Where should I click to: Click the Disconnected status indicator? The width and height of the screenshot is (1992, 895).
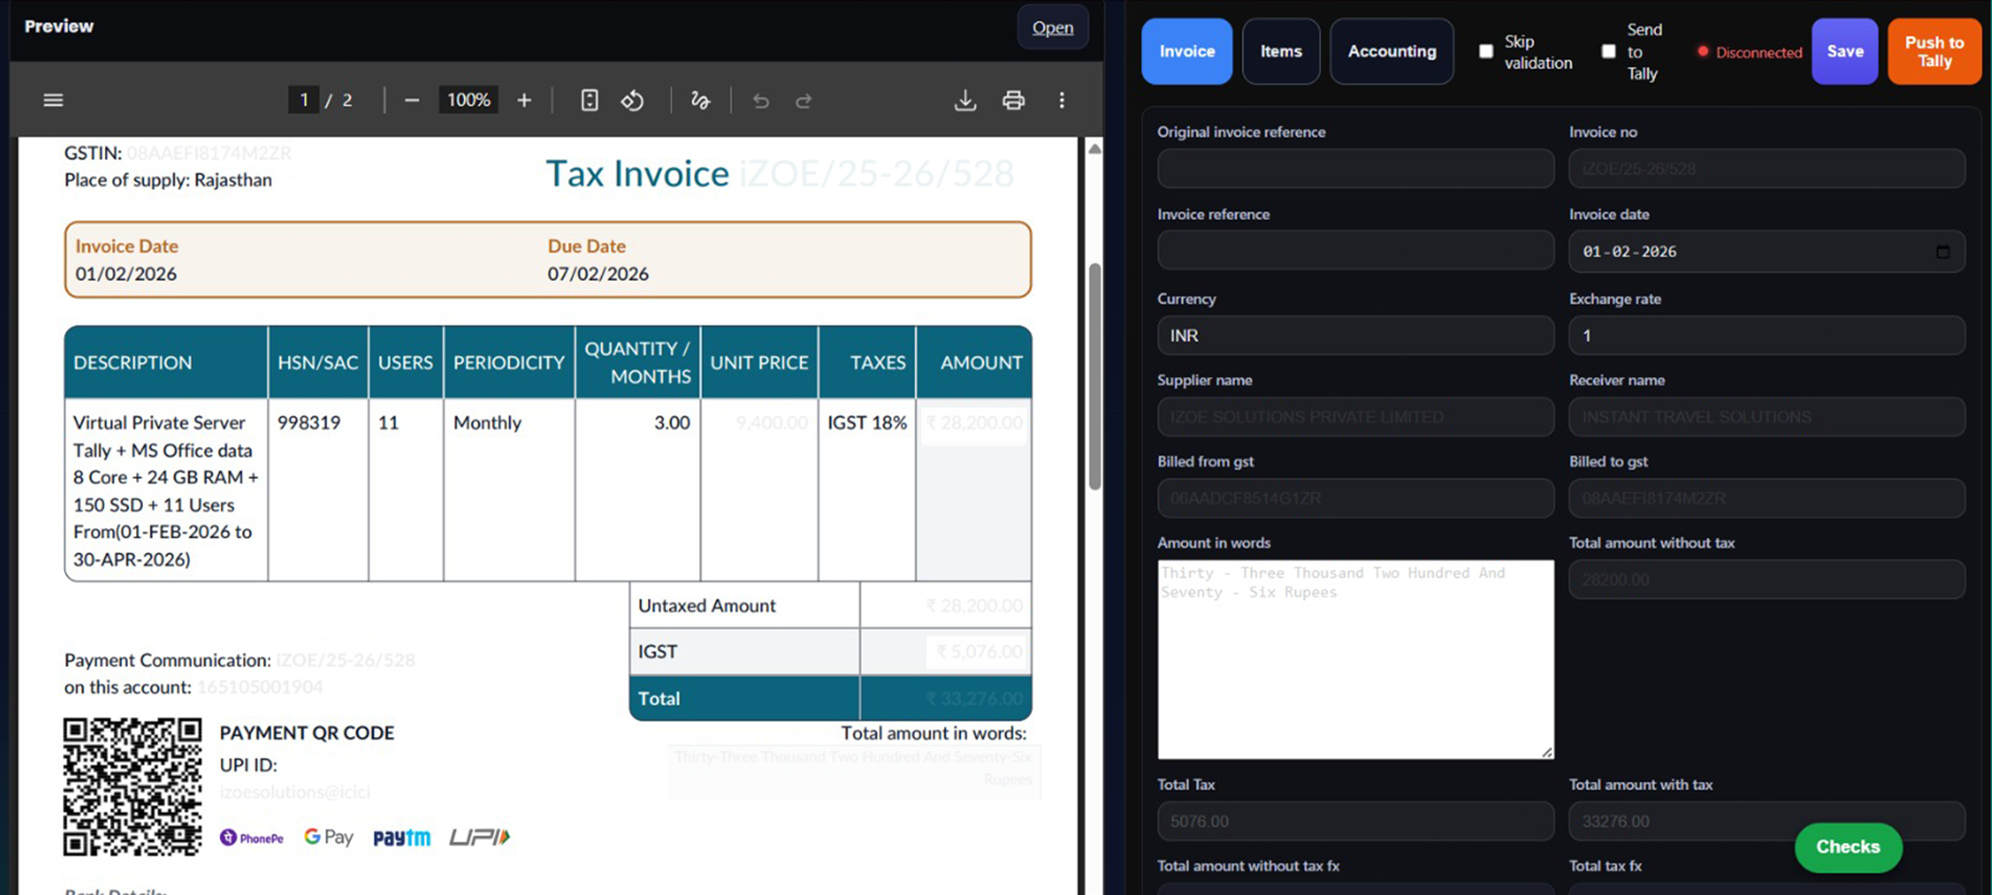(x=1750, y=52)
